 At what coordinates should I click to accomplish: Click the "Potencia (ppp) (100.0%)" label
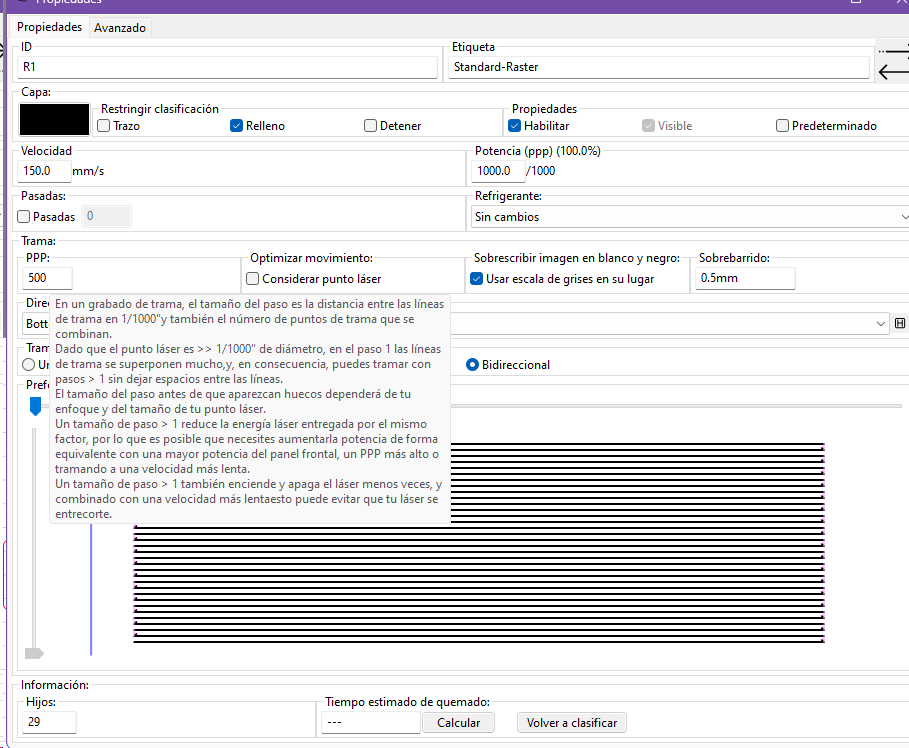537,151
